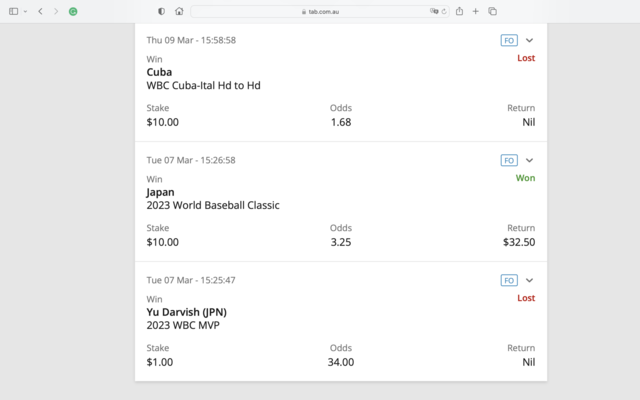Screen dimensions: 640x400
Task: Click the 'Thu 09 Mar - 15:58:58' timestamp
Action: [191, 40]
